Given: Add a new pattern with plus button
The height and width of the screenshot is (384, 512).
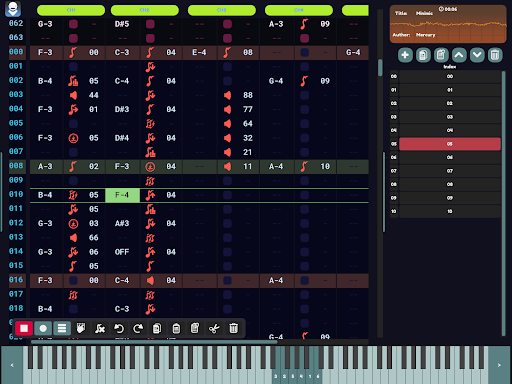Looking at the screenshot, I should click(405, 55).
